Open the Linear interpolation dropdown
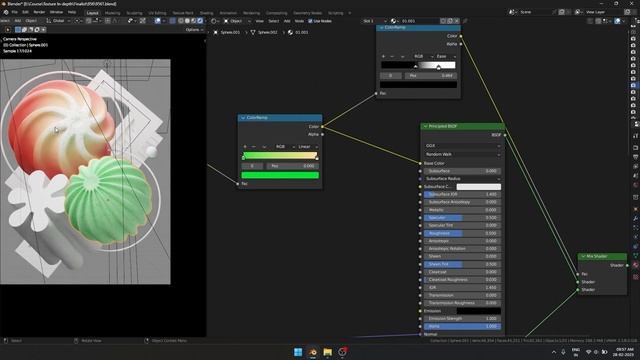The height and width of the screenshot is (360, 640). tap(307, 147)
